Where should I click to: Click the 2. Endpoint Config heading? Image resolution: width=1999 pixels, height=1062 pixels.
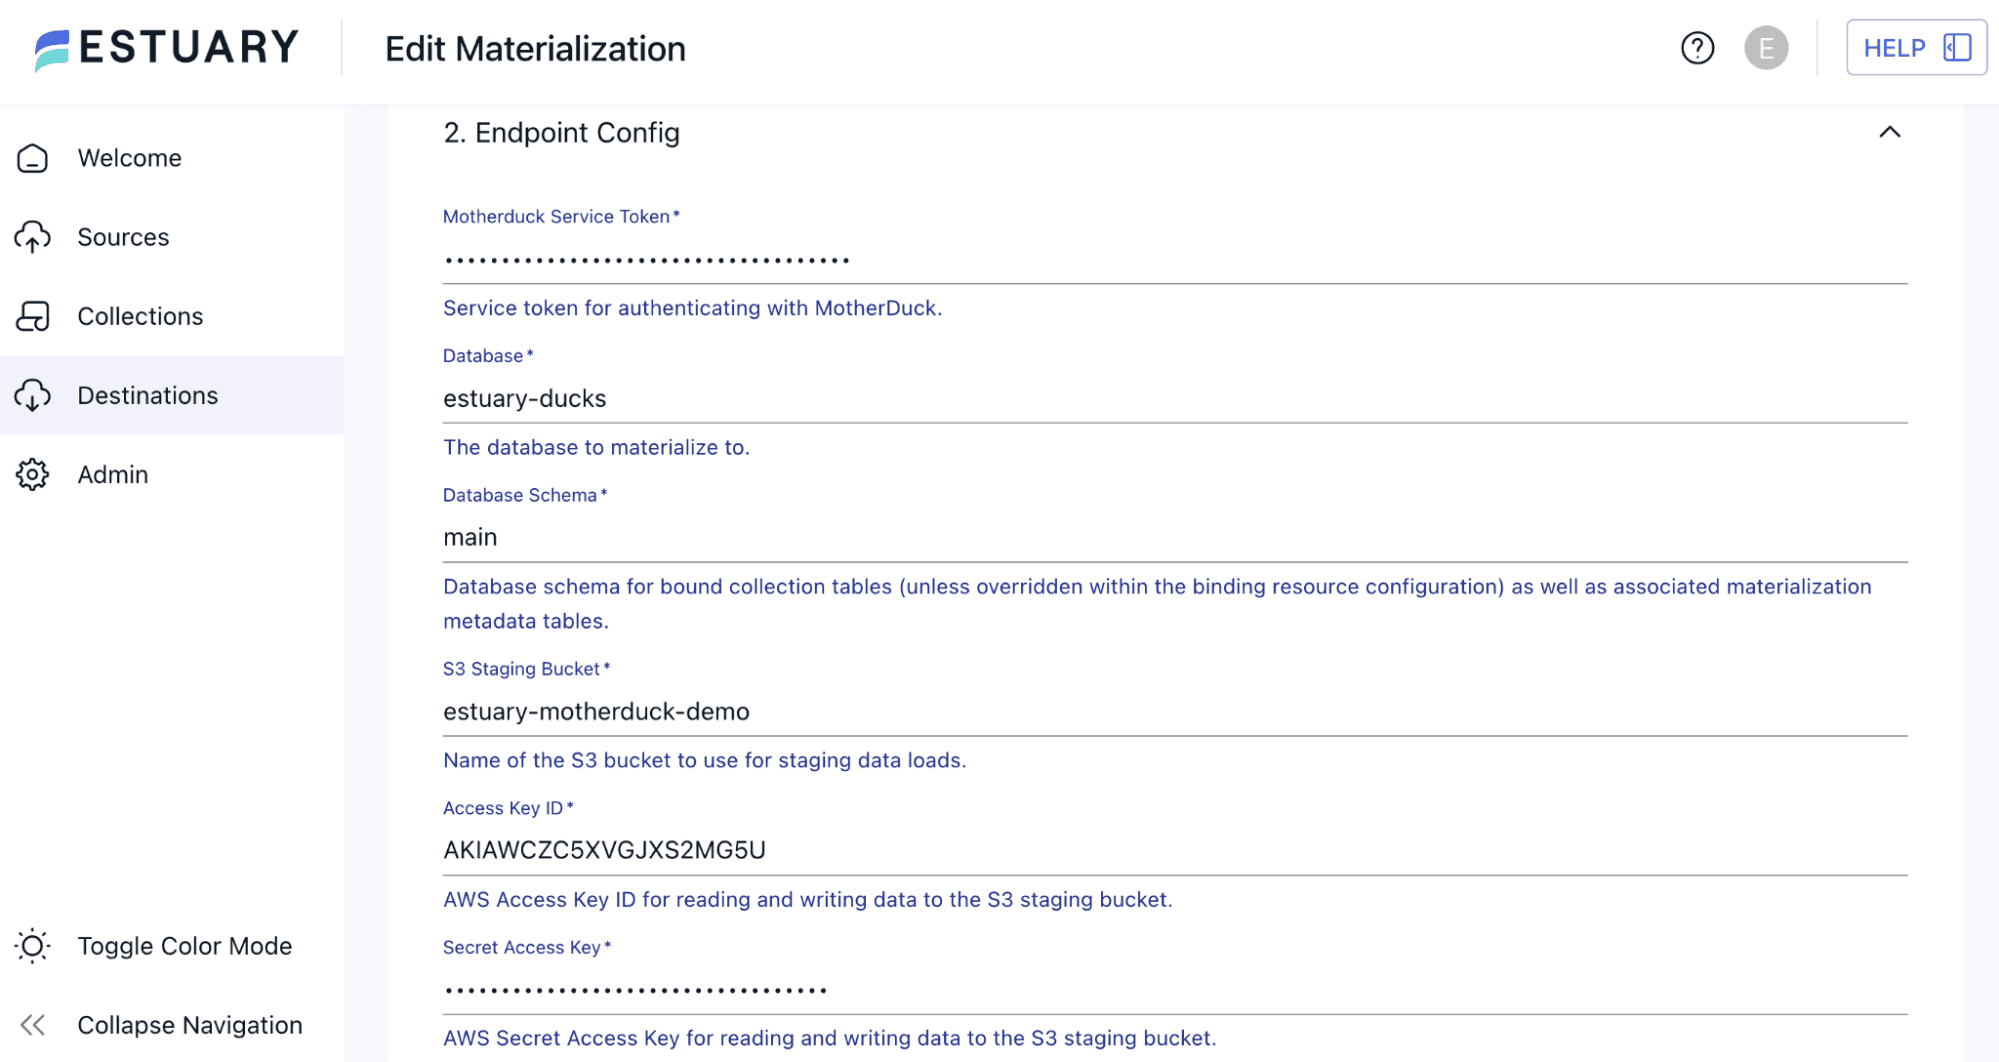click(561, 132)
